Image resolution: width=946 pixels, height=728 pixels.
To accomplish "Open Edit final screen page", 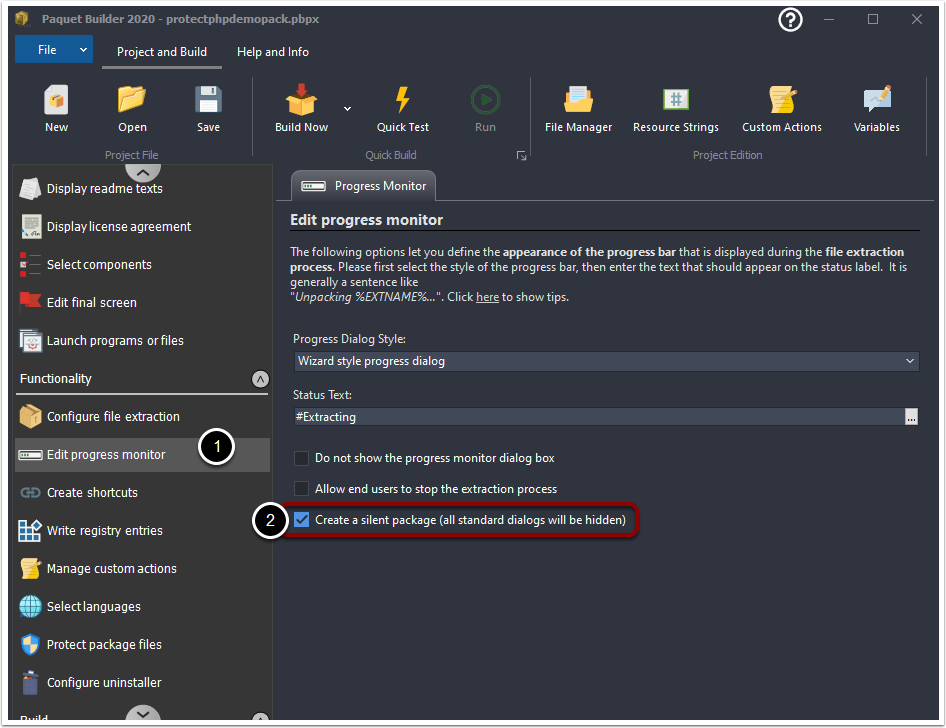I will coord(142,303).
